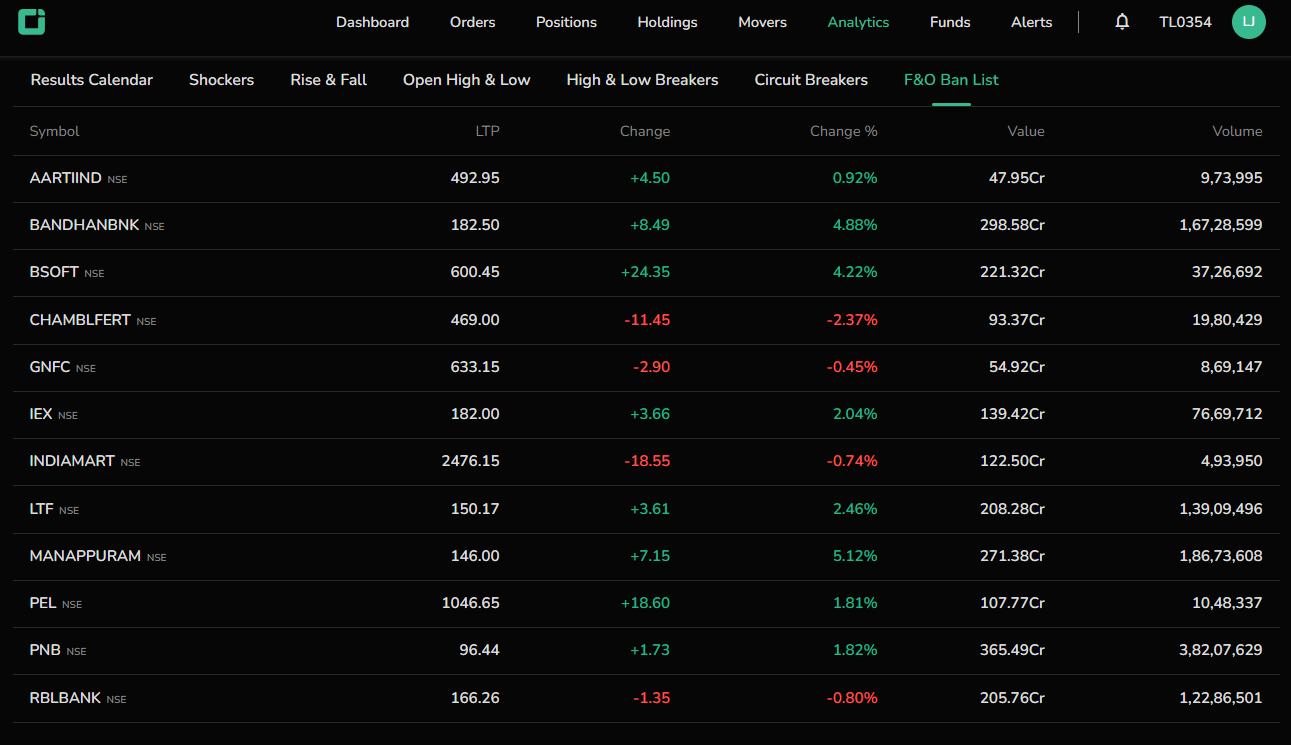
Task: Open the Positions page
Action: click(x=566, y=22)
